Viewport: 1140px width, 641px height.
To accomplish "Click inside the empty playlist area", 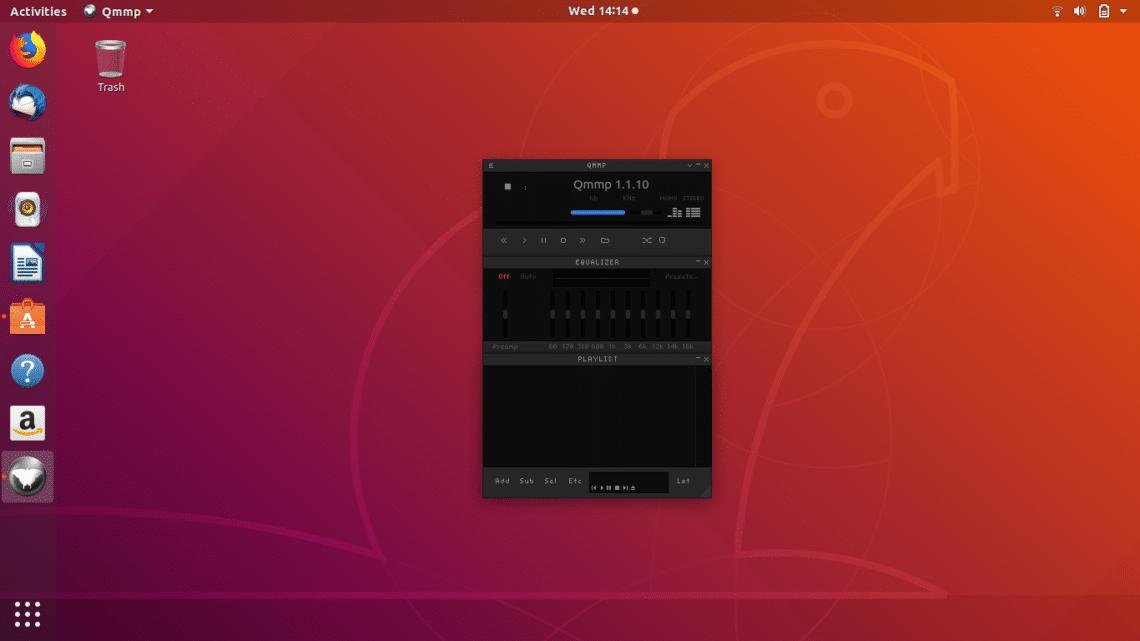I will point(595,415).
